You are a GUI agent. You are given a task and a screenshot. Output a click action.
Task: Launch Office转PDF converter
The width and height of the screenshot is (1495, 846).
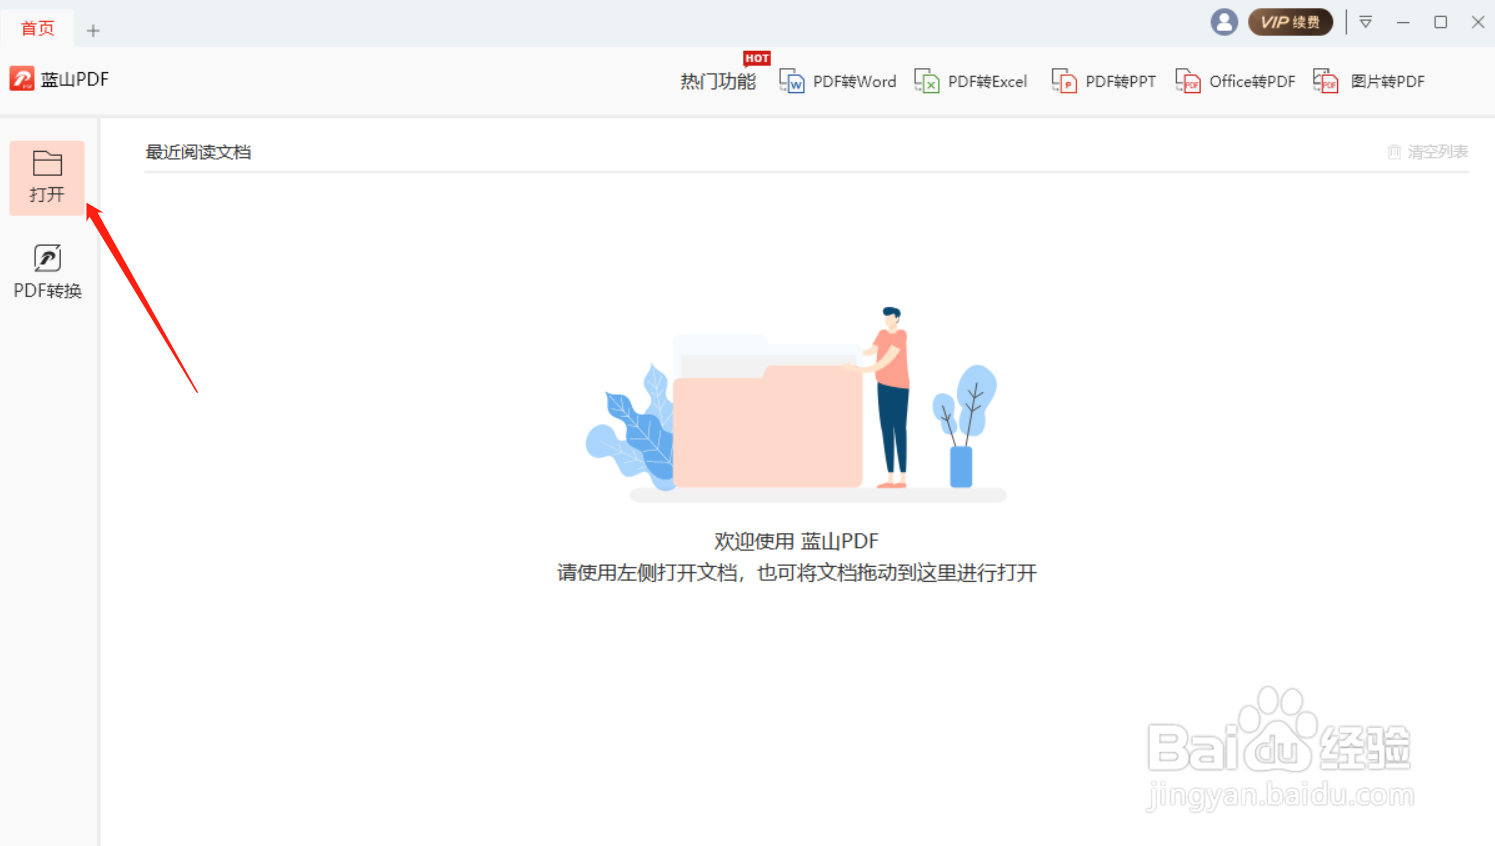[x=1235, y=82]
